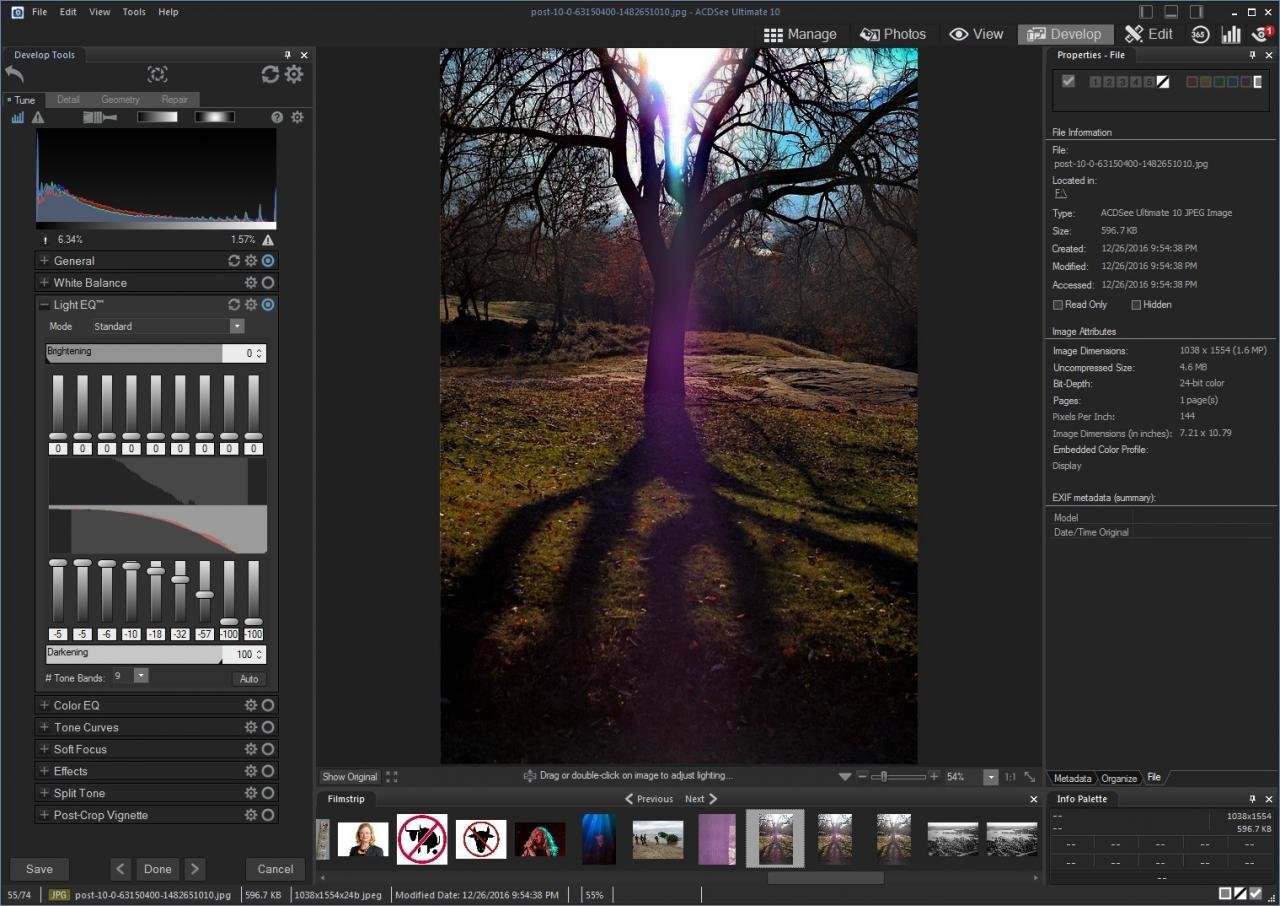This screenshot has height=906, width=1280.
Task: Open the Tools menu
Action: coord(133,12)
